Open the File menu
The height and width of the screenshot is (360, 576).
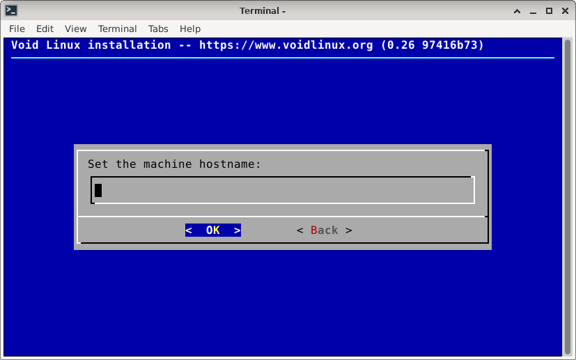[17, 29]
